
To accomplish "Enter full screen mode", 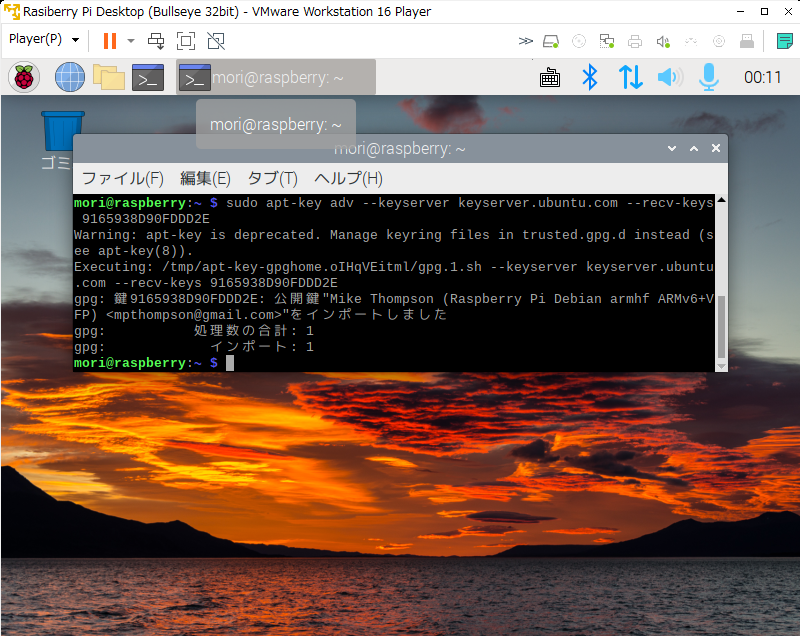I will tap(186, 41).
